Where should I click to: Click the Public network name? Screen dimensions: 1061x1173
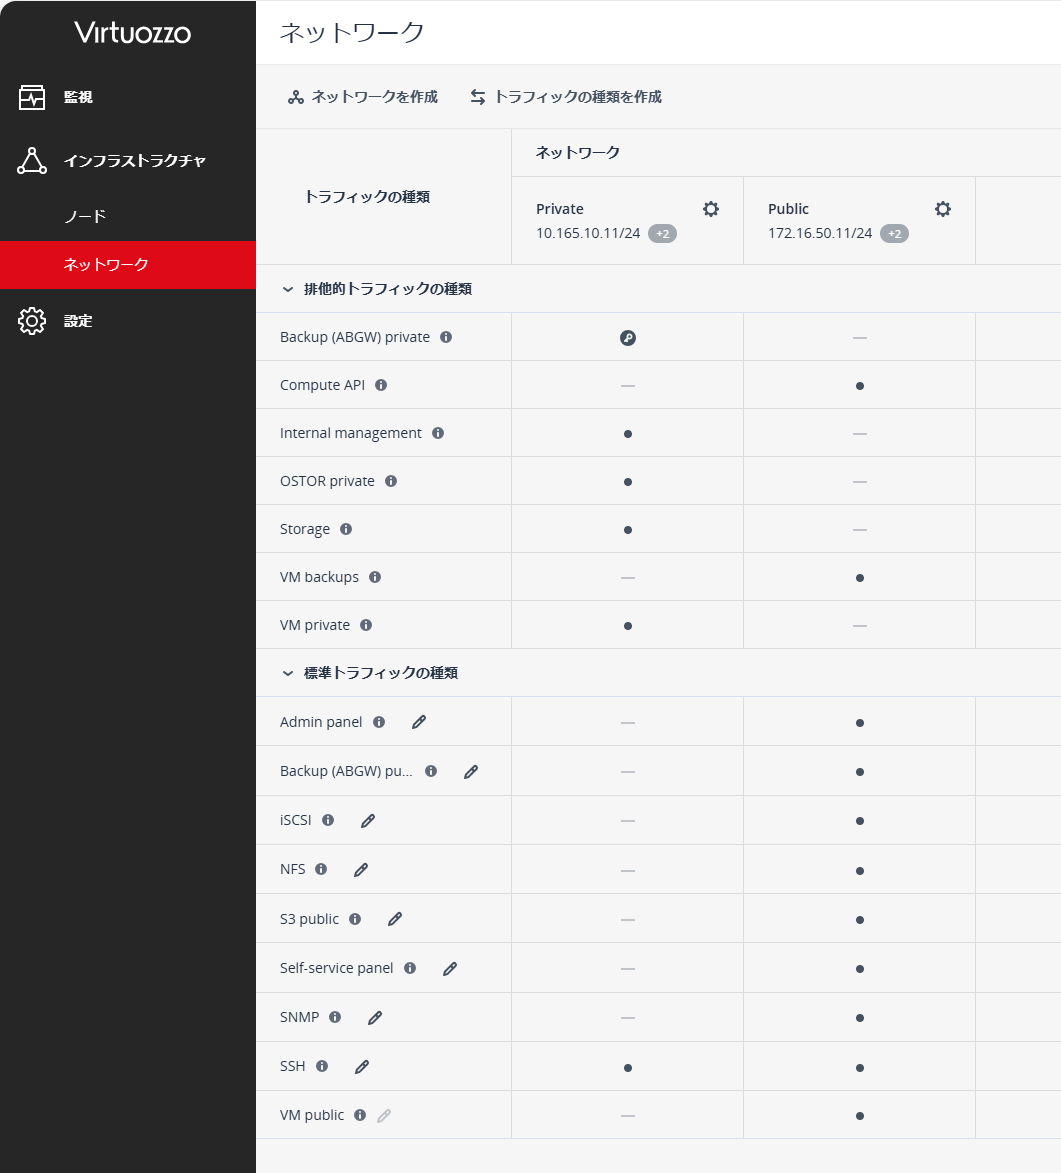pos(789,209)
